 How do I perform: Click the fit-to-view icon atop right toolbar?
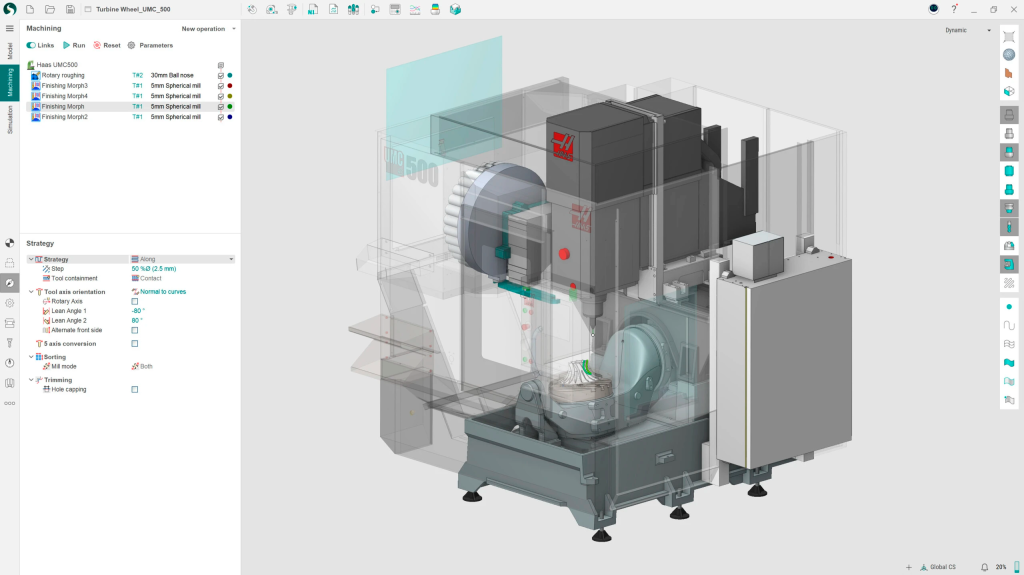pyautogui.click(x=1009, y=37)
